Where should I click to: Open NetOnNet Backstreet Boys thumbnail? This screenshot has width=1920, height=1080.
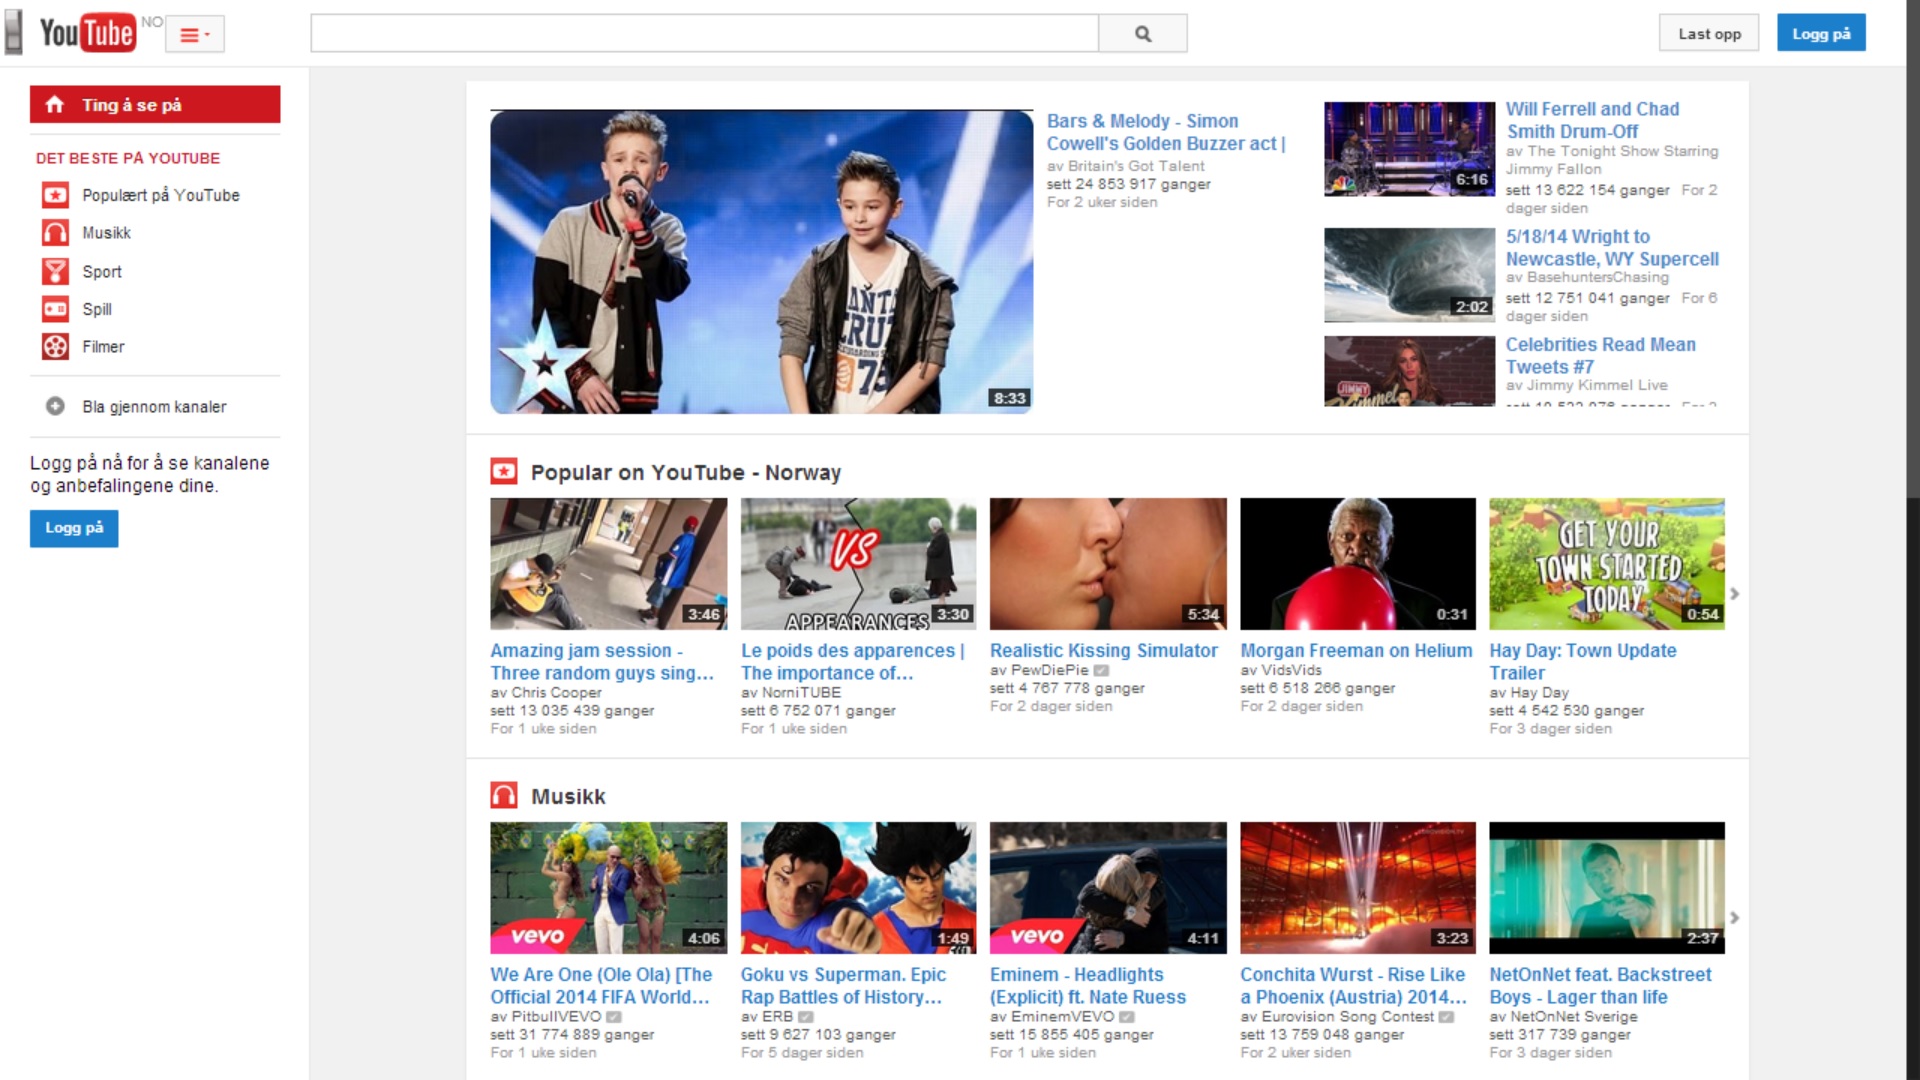(x=1607, y=887)
